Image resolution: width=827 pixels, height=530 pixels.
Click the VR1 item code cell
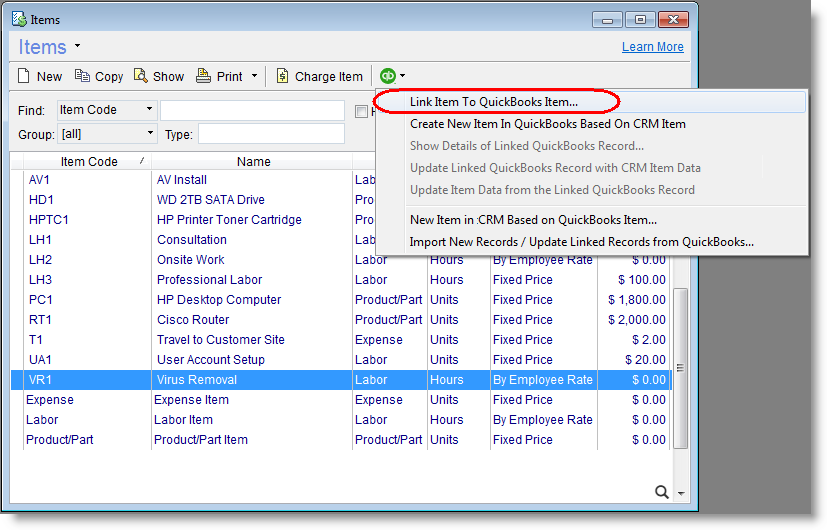pyautogui.click(x=40, y=380)
